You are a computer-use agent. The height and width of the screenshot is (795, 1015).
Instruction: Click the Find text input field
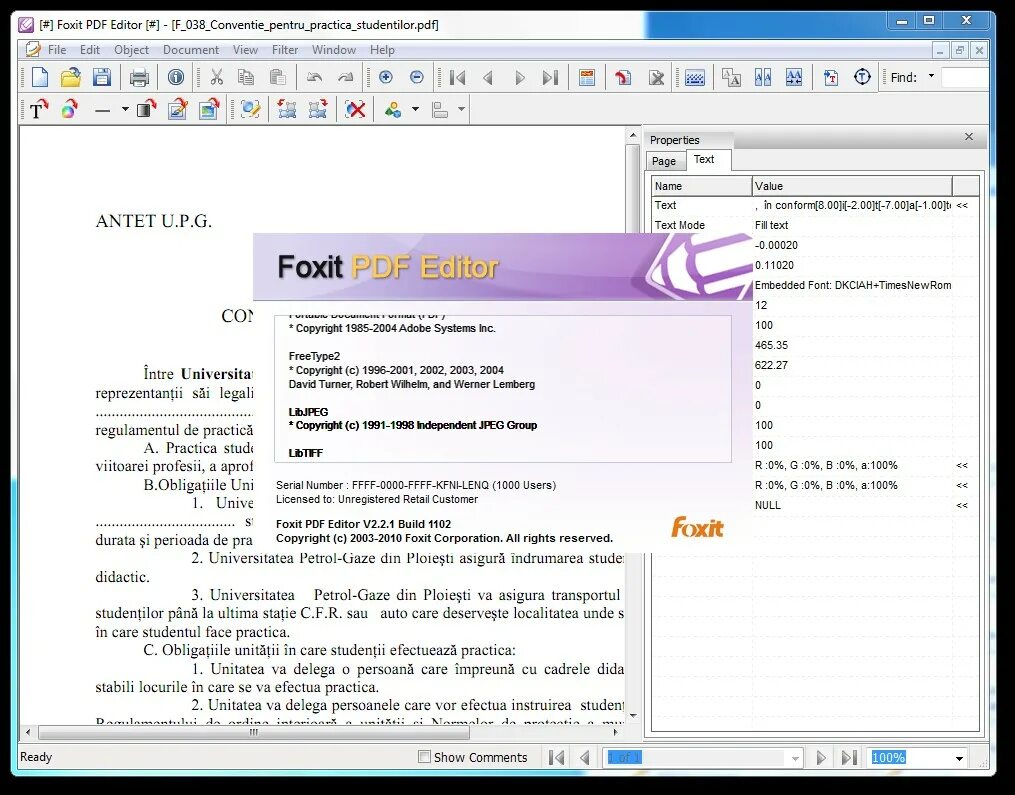(x=965, y=78)
